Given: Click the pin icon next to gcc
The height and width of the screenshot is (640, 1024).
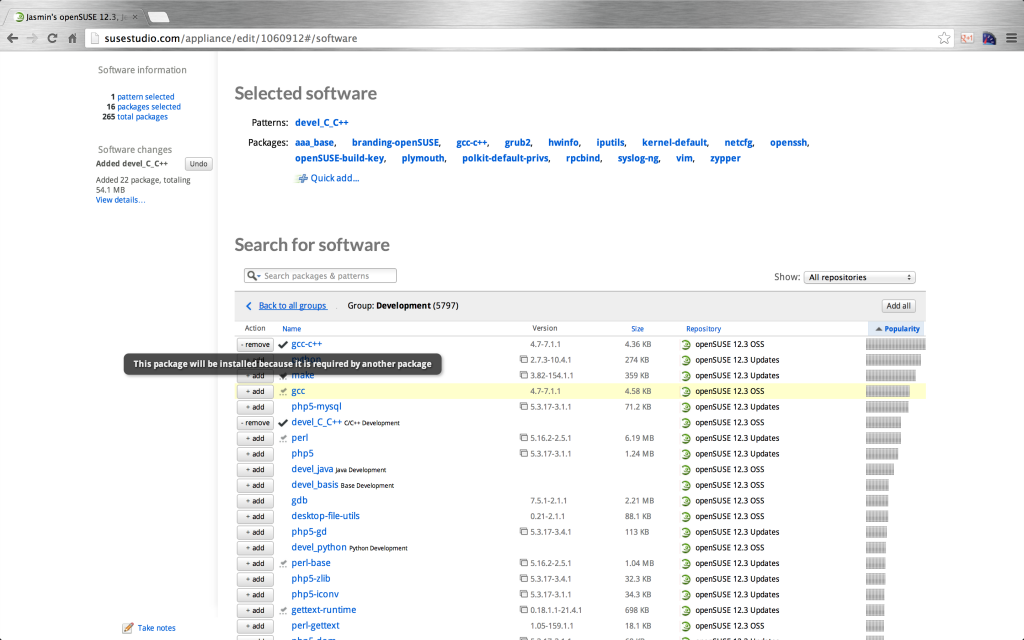Looking at the screenshot, I should tap(283, 391).
